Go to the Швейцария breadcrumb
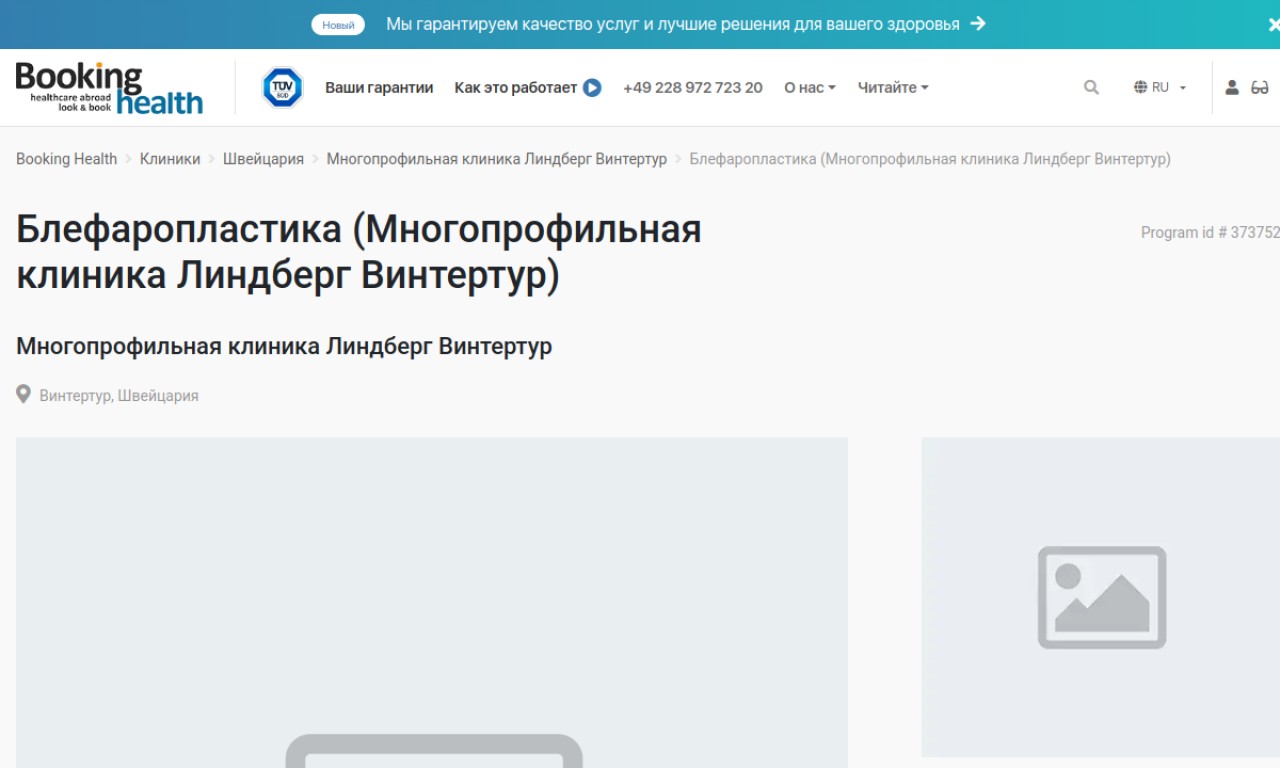The width and height of the screenshot is (1280, 768). click(263, 159)
